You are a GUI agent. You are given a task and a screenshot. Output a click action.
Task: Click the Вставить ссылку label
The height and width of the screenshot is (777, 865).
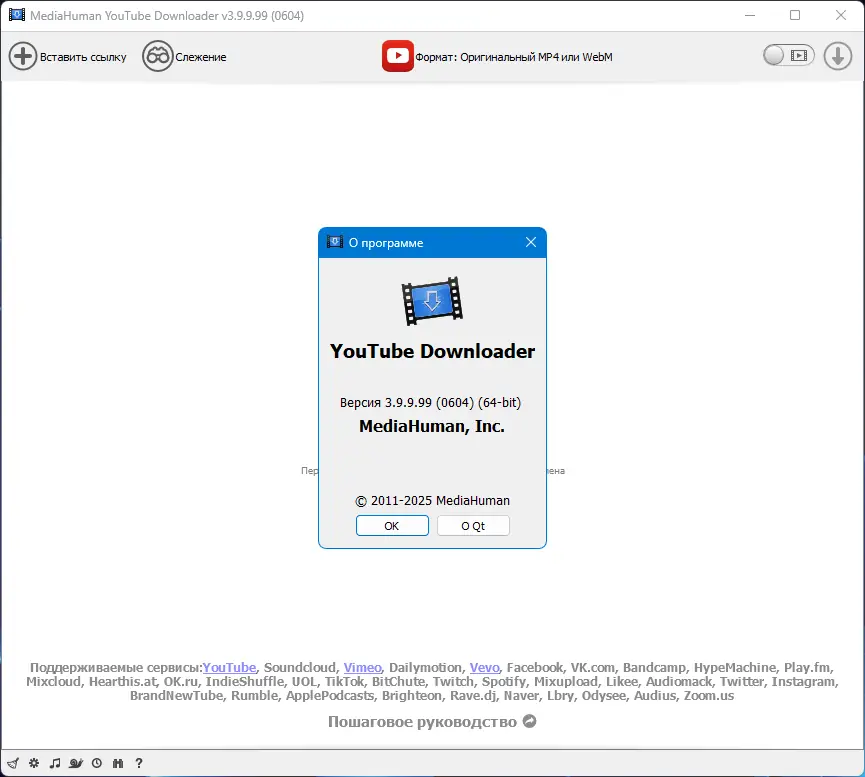[x=83, y=57]
